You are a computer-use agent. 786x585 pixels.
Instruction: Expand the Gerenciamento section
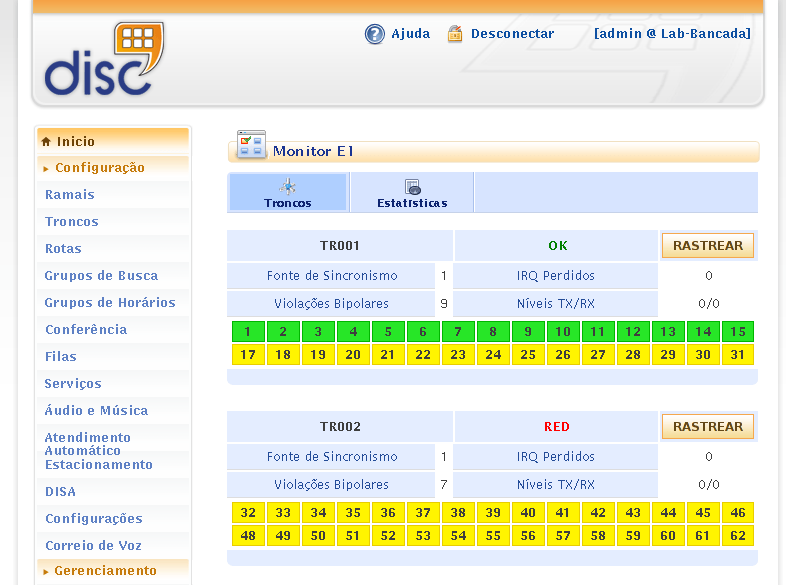pyautogui.click(x=105, y=571)
